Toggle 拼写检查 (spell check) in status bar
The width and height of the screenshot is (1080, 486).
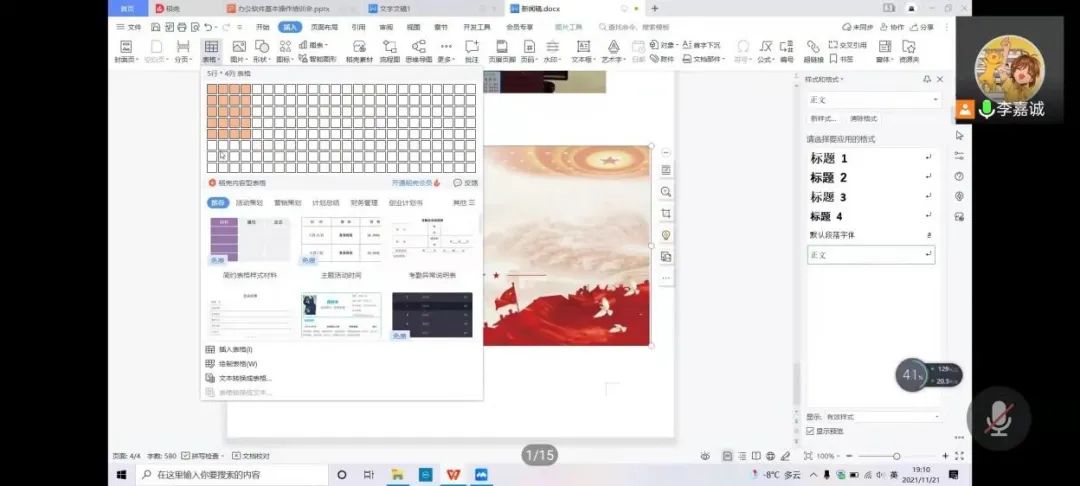tap(201, 456)
